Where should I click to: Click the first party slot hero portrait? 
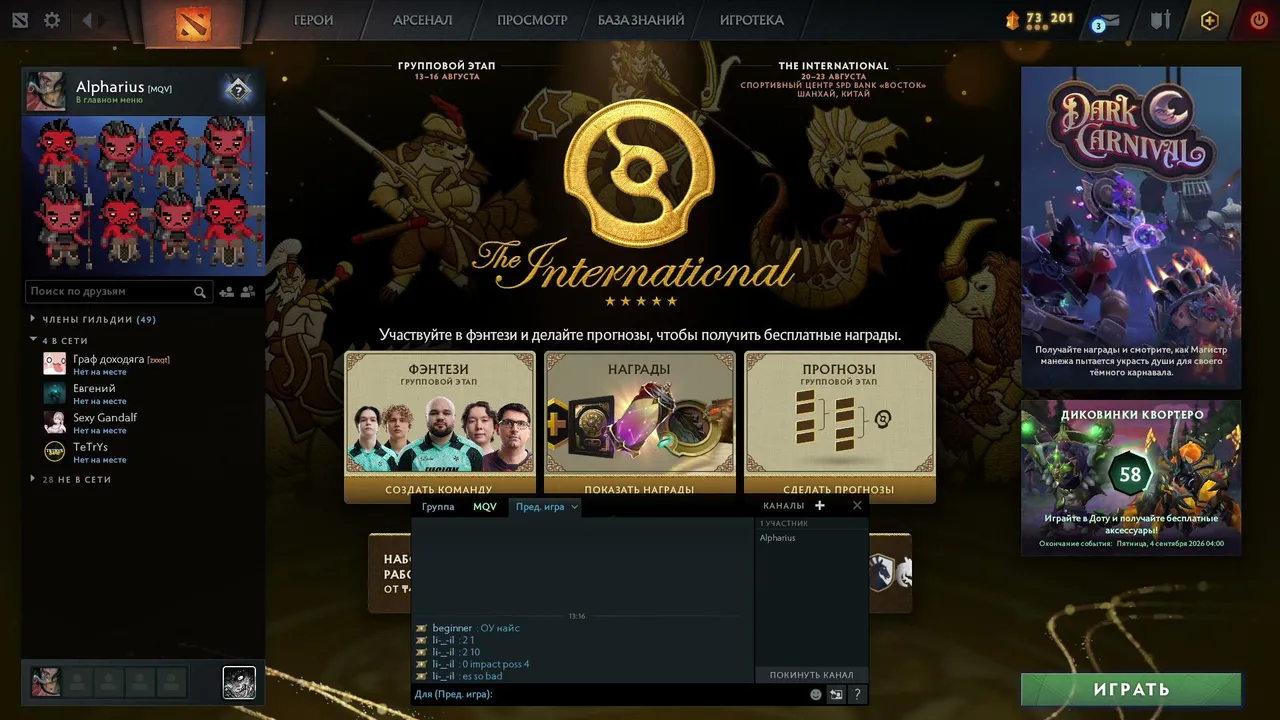(x=46, y=682)
